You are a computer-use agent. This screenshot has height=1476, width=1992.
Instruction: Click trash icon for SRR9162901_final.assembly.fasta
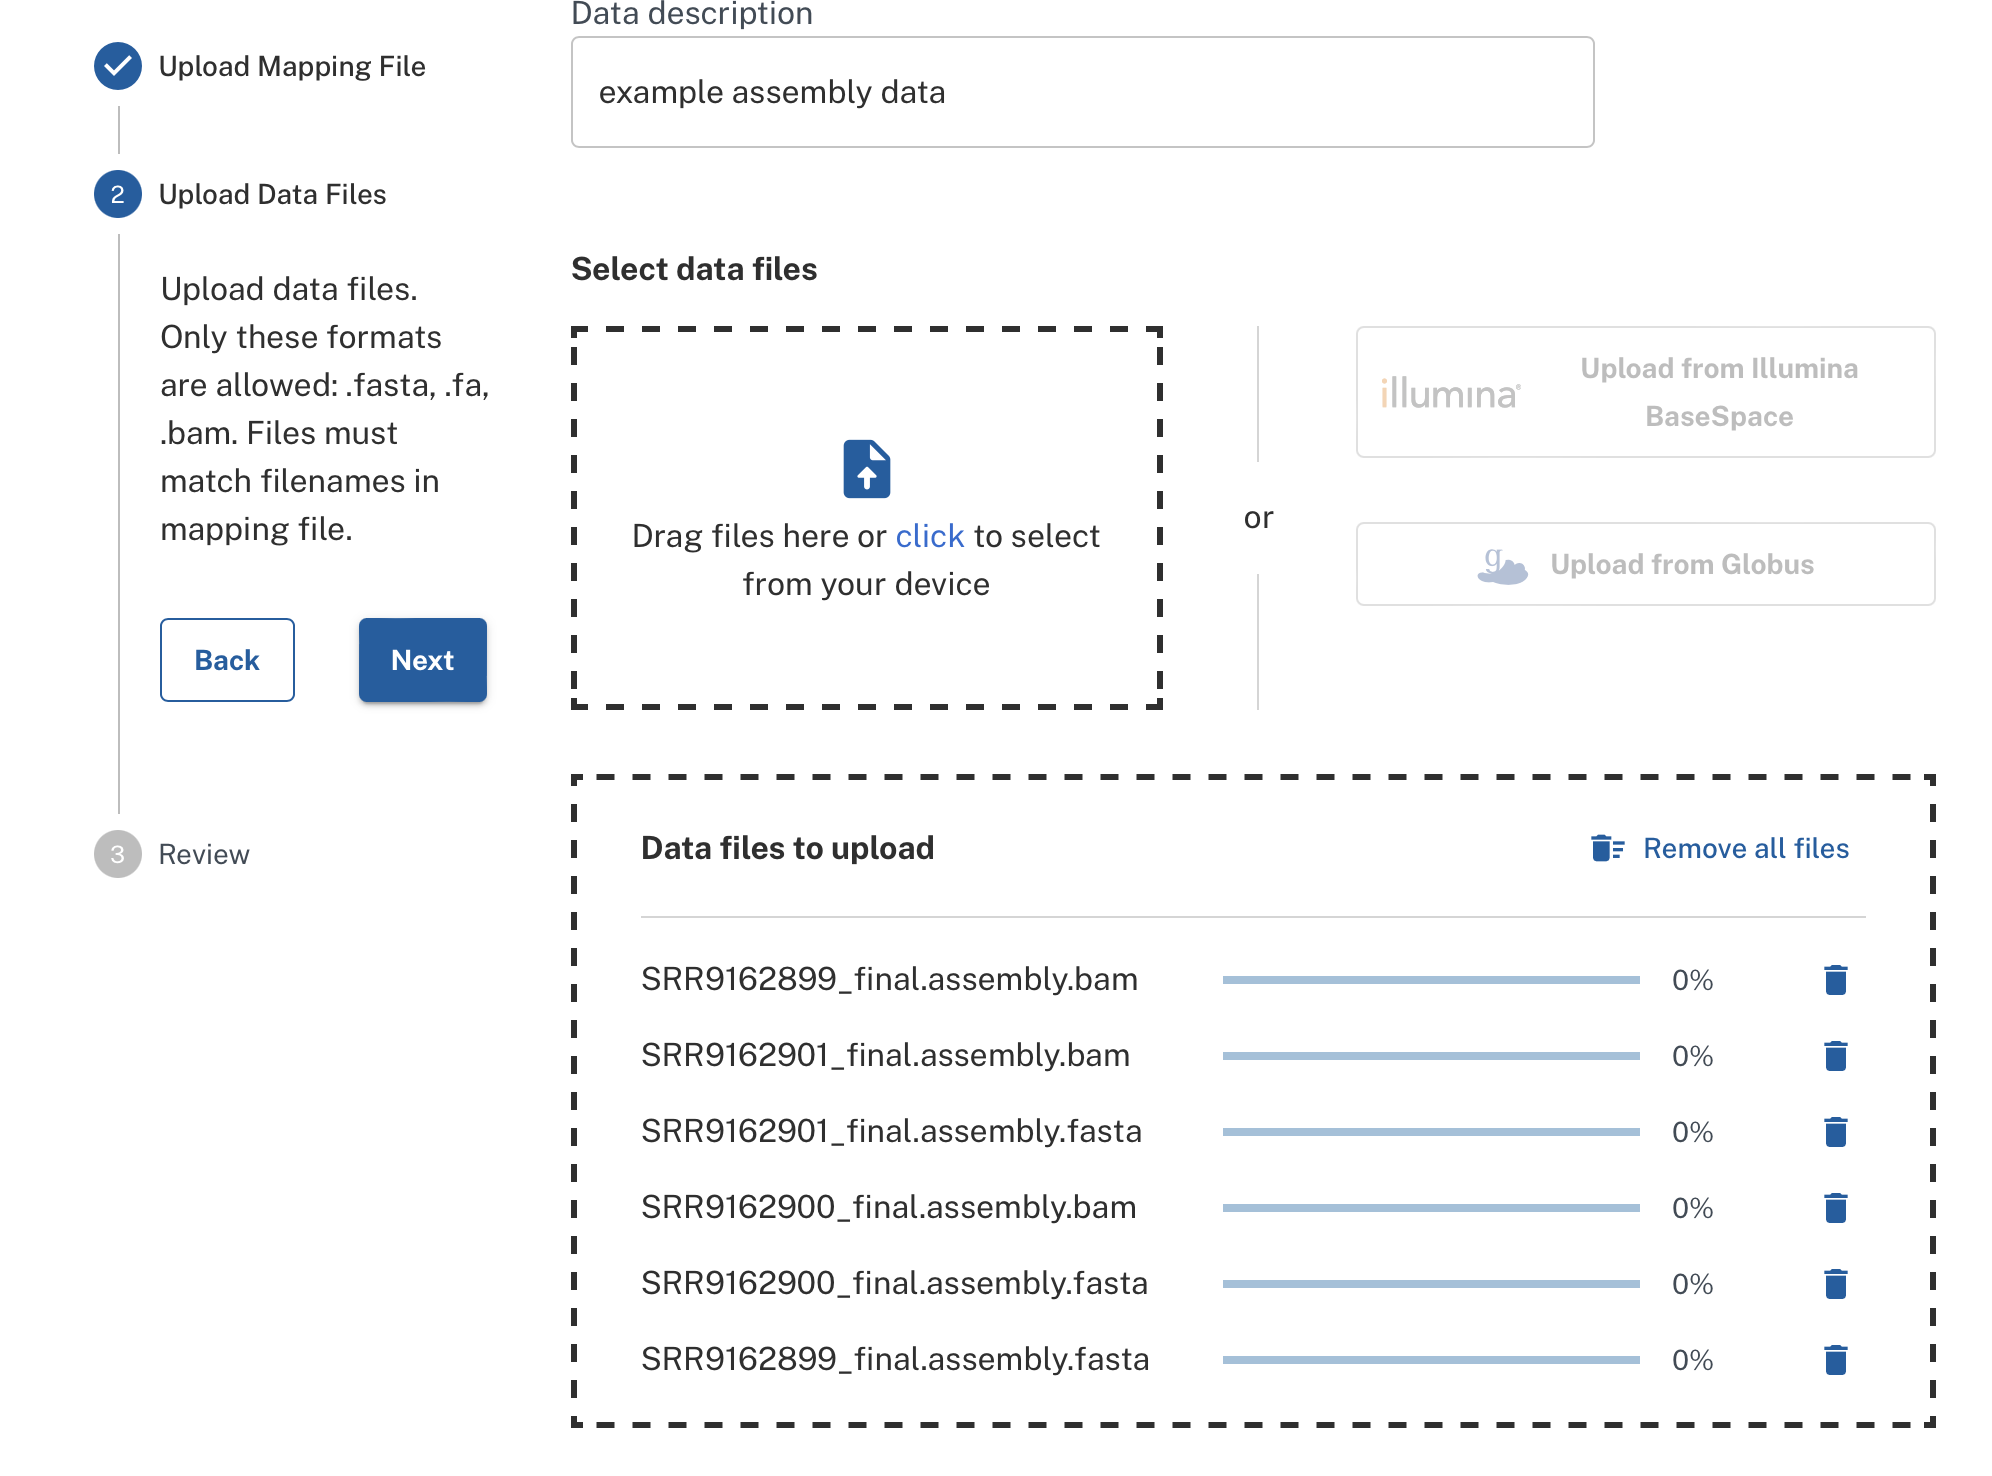1835,1132
